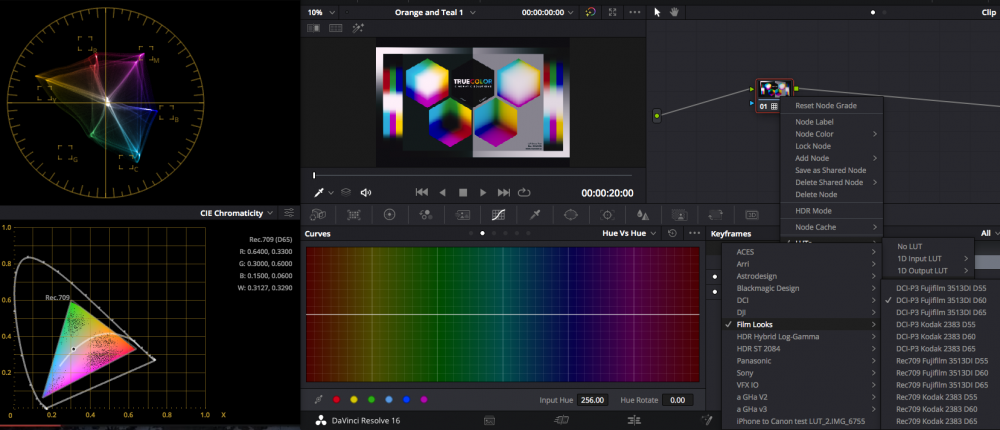Click the Input Hue value field
The image size is (1000, 430).
593,400
